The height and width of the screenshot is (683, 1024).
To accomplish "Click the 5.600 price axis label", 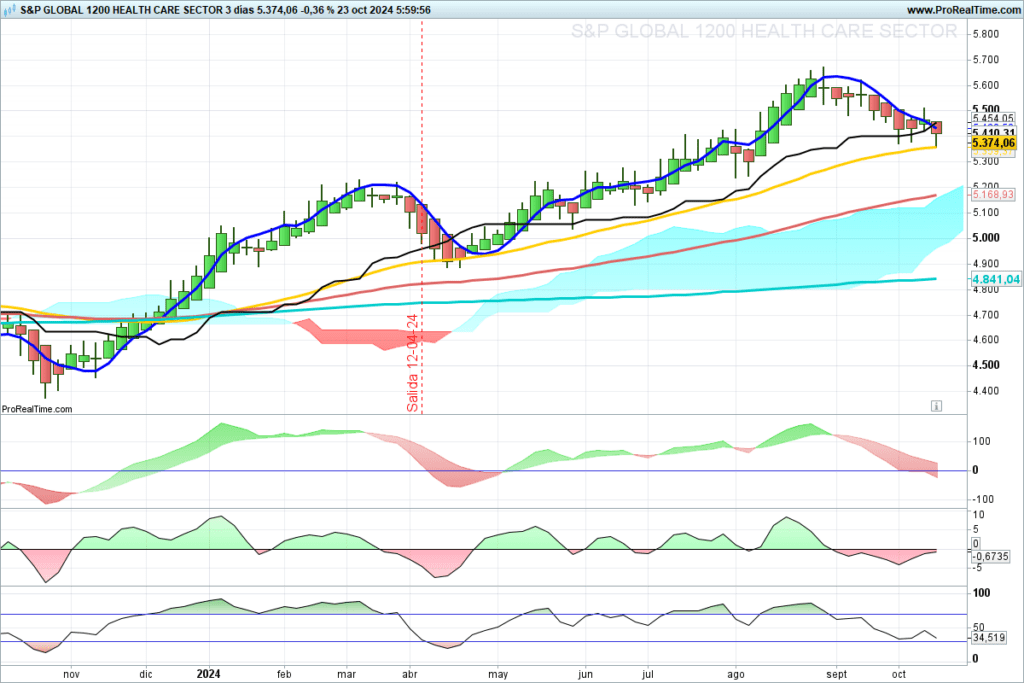I will [x=985, y=86].
